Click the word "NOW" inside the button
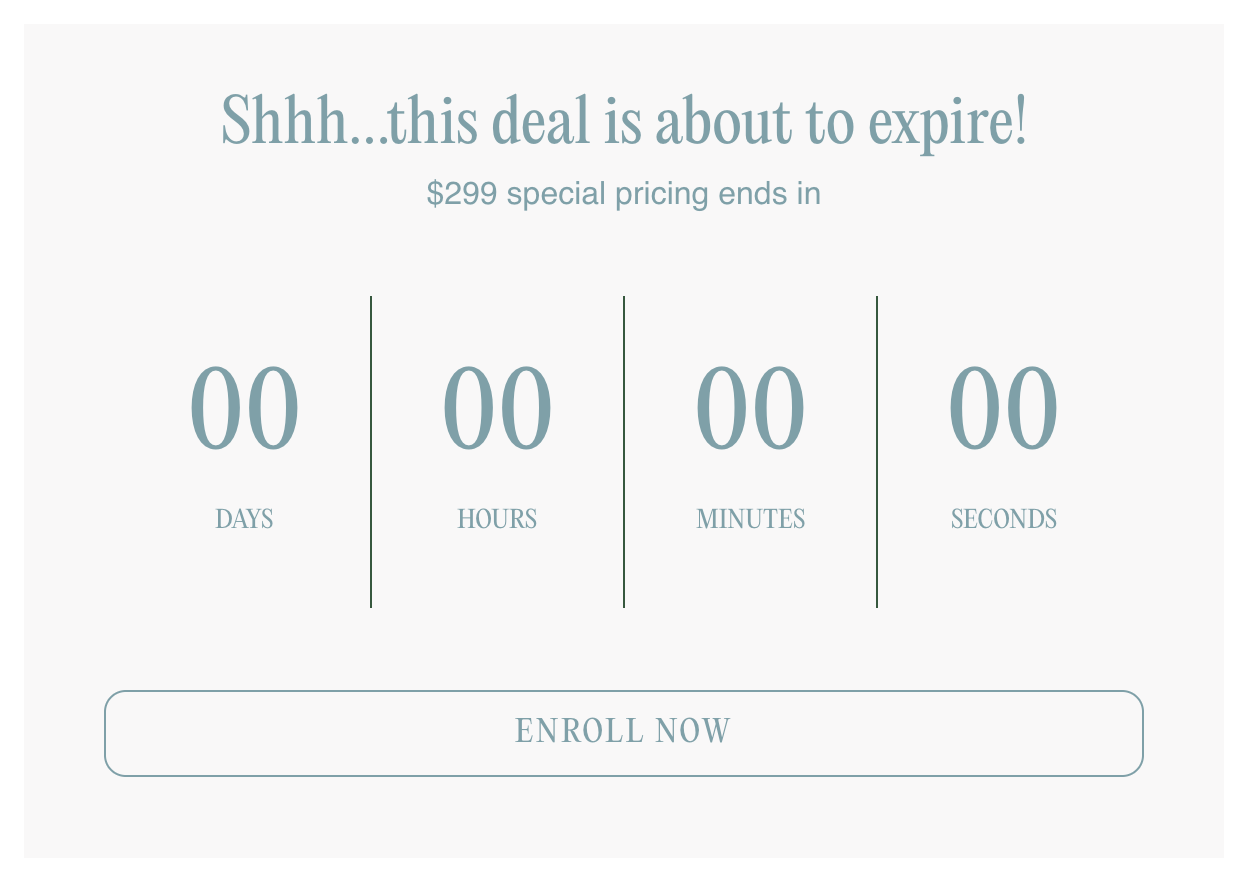 693,731
